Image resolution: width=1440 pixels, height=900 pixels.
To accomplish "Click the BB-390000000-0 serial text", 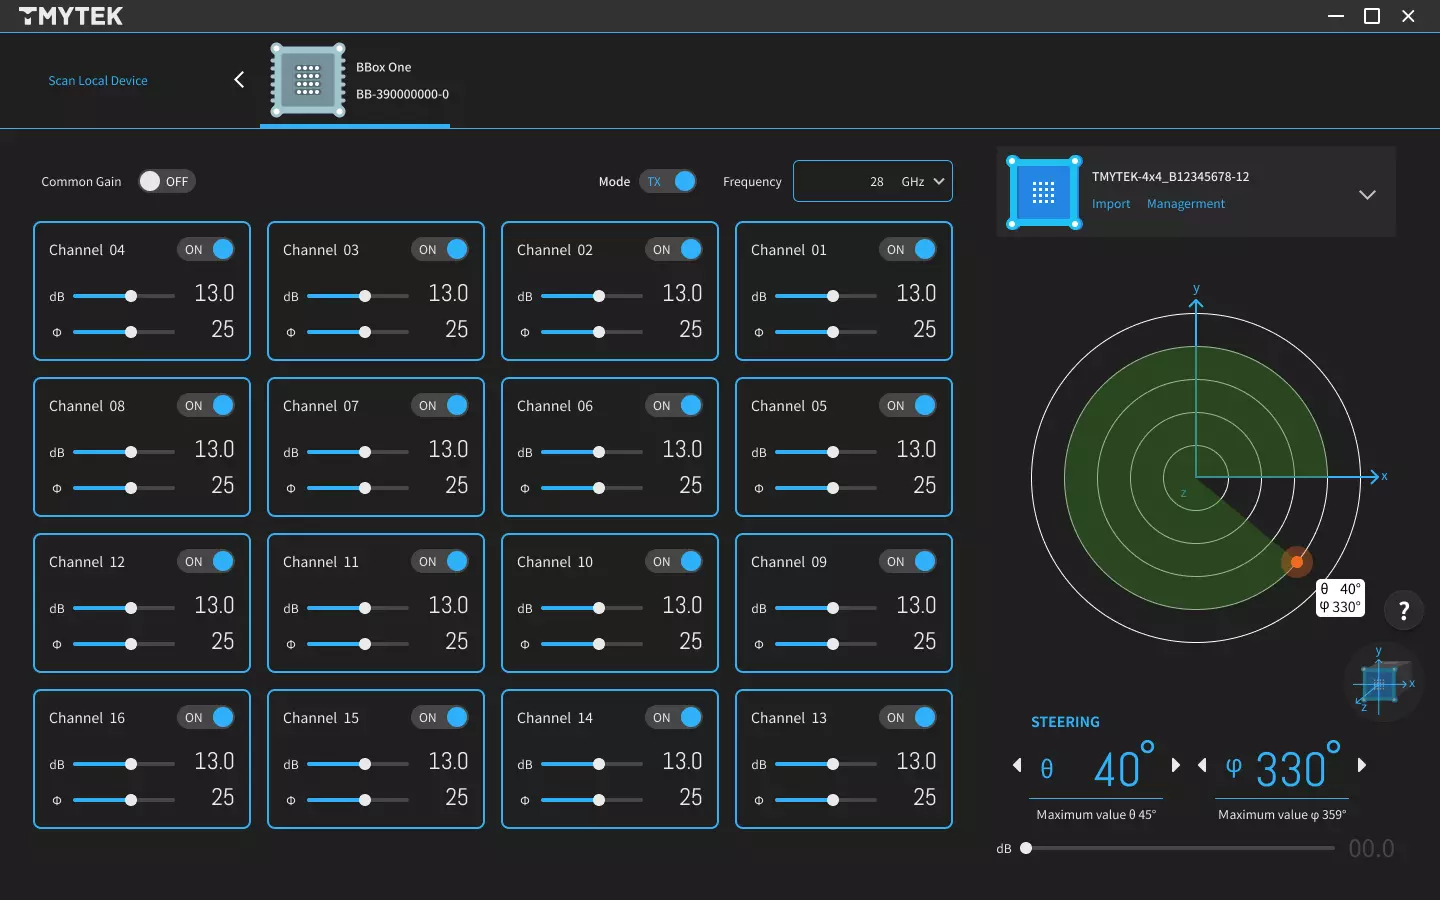I will click(402, 94).
